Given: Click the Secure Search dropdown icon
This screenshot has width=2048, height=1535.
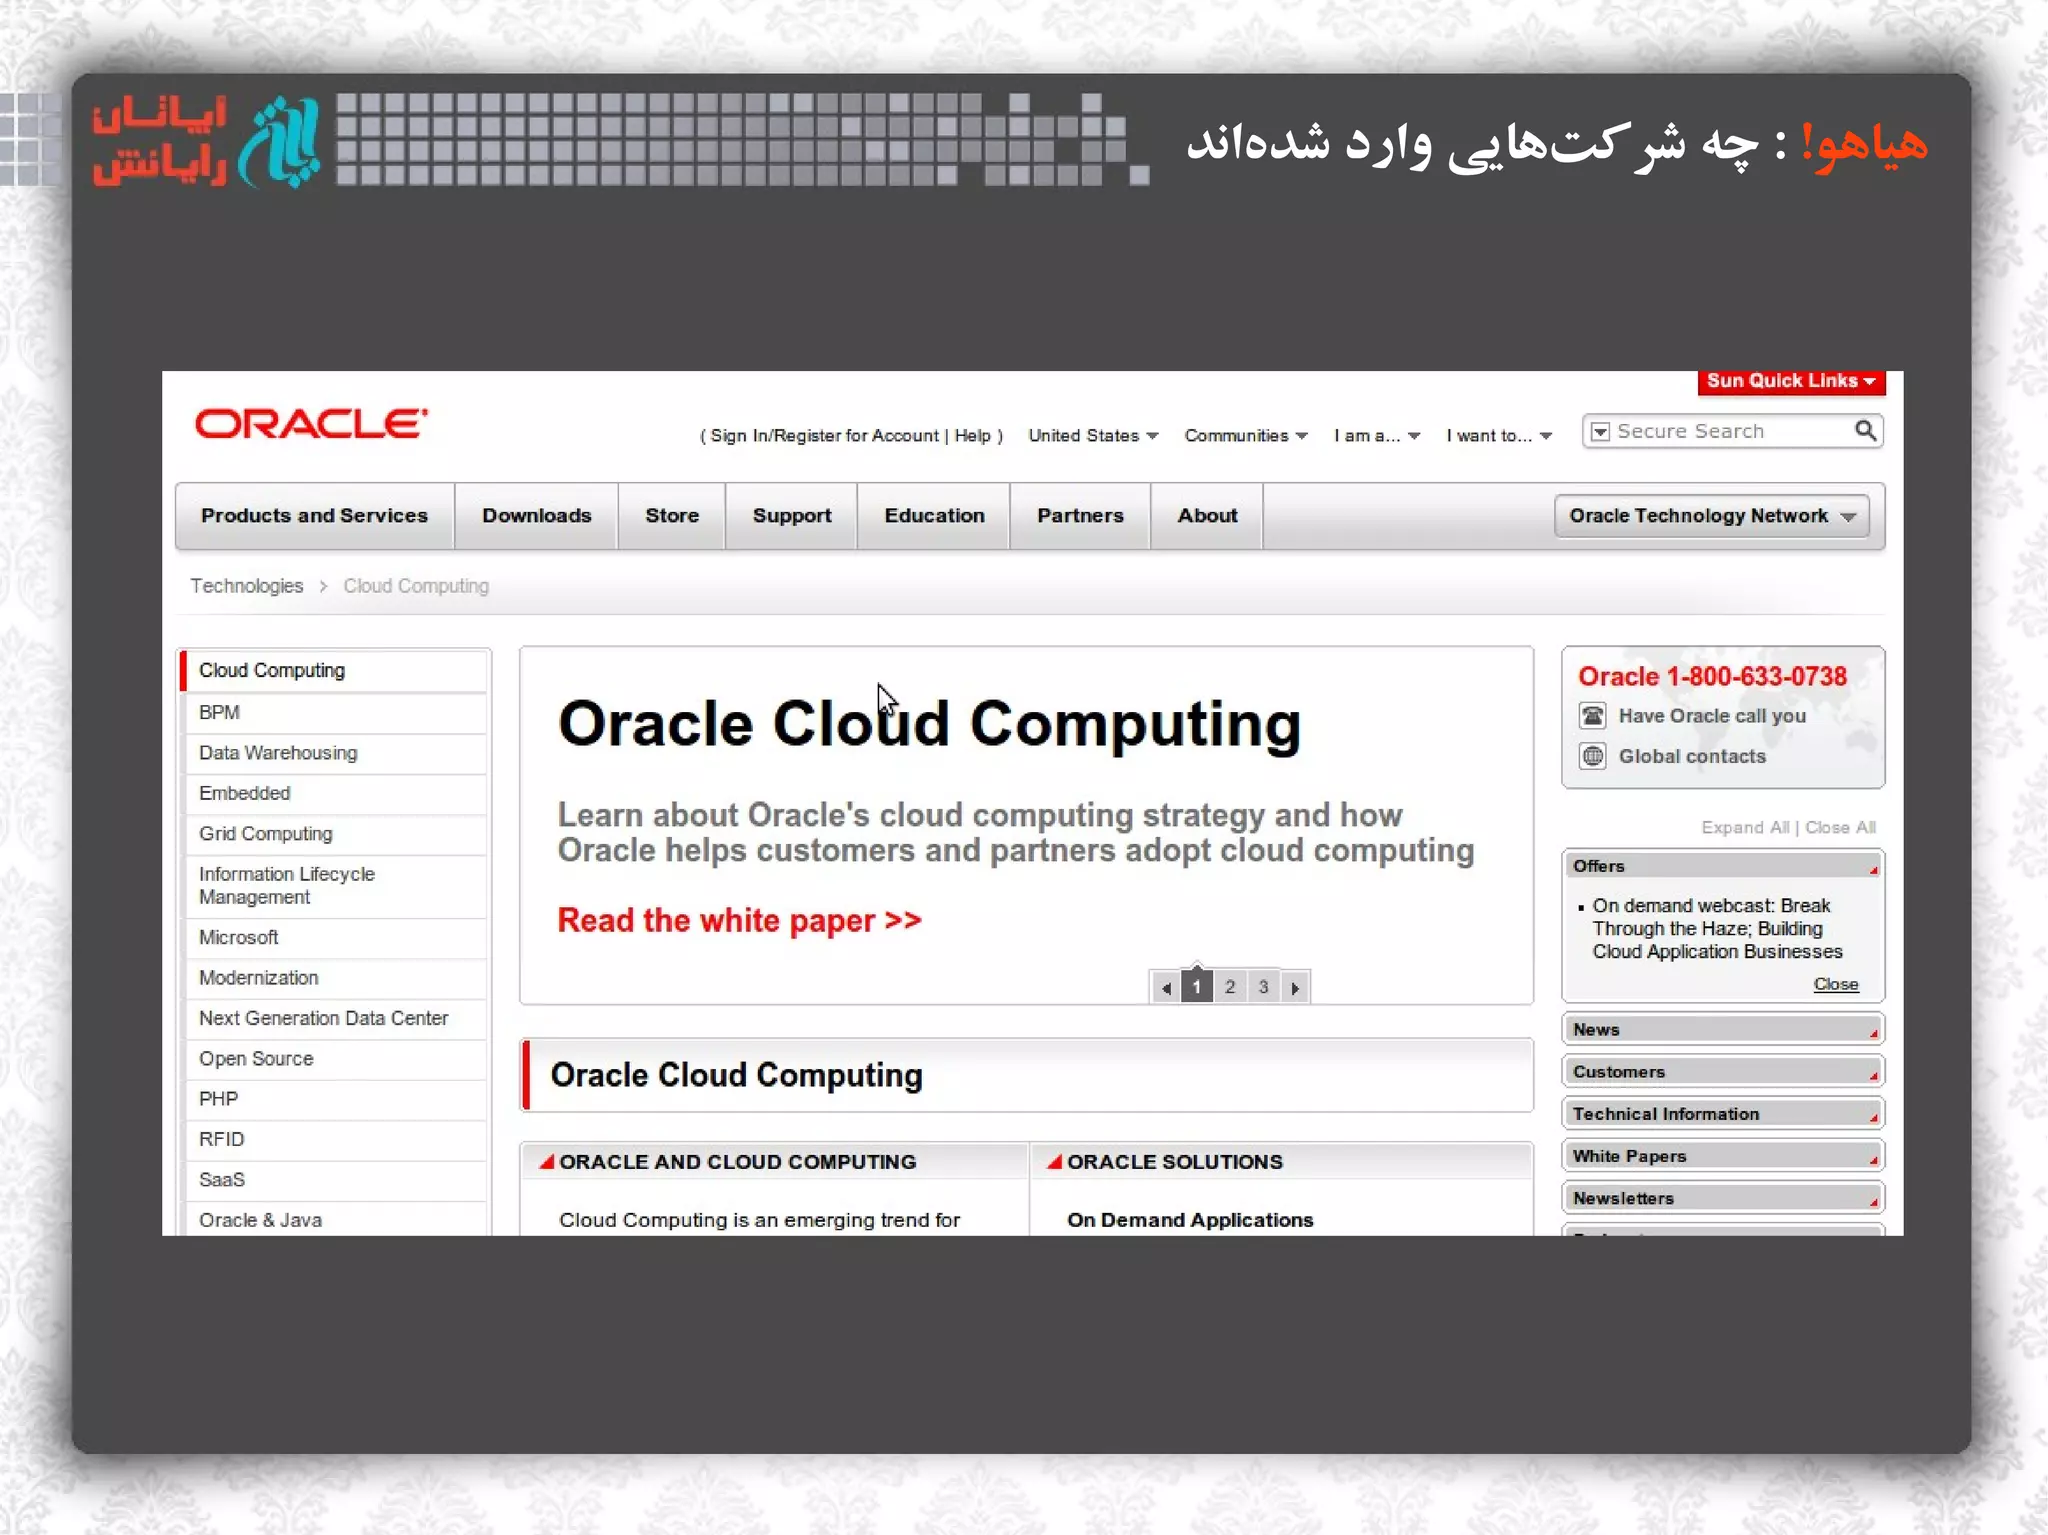Looking at the screenshot, I should coord(1600,431).
